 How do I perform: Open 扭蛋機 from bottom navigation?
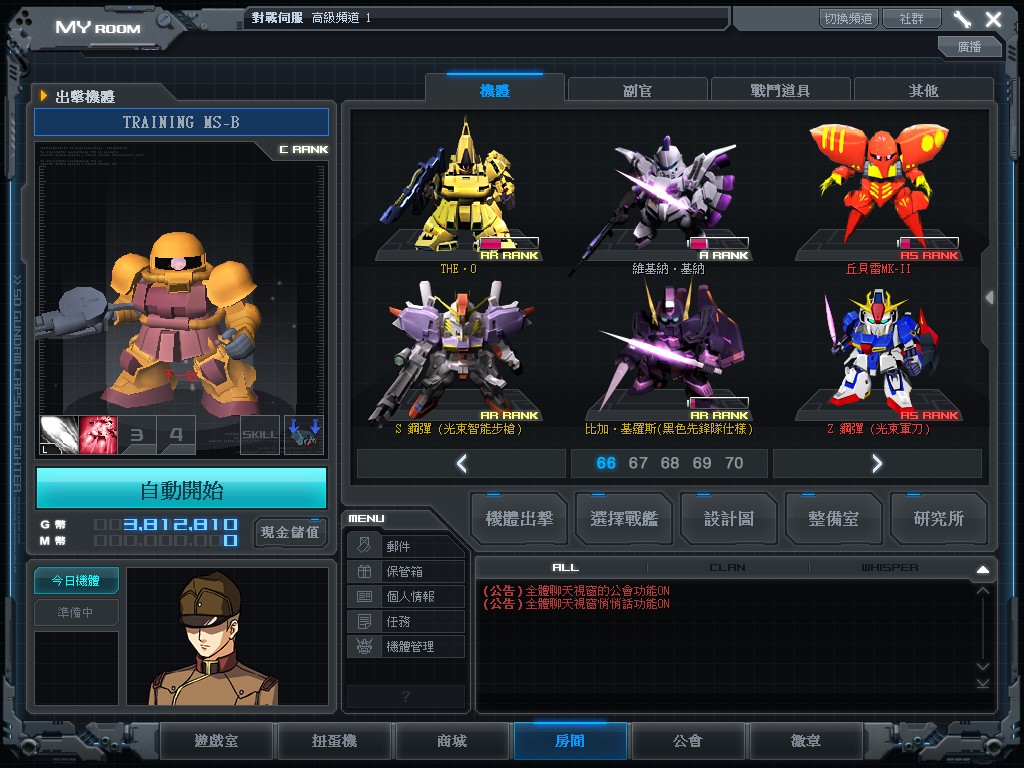pos(334,741)
